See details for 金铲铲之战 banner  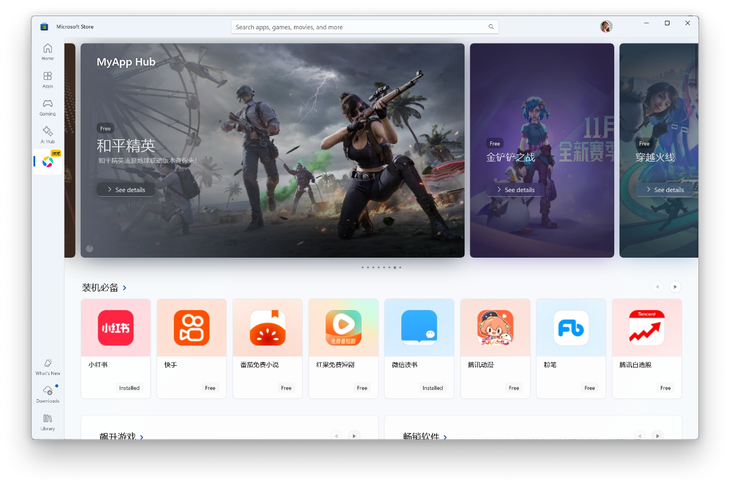coord(515,189)
